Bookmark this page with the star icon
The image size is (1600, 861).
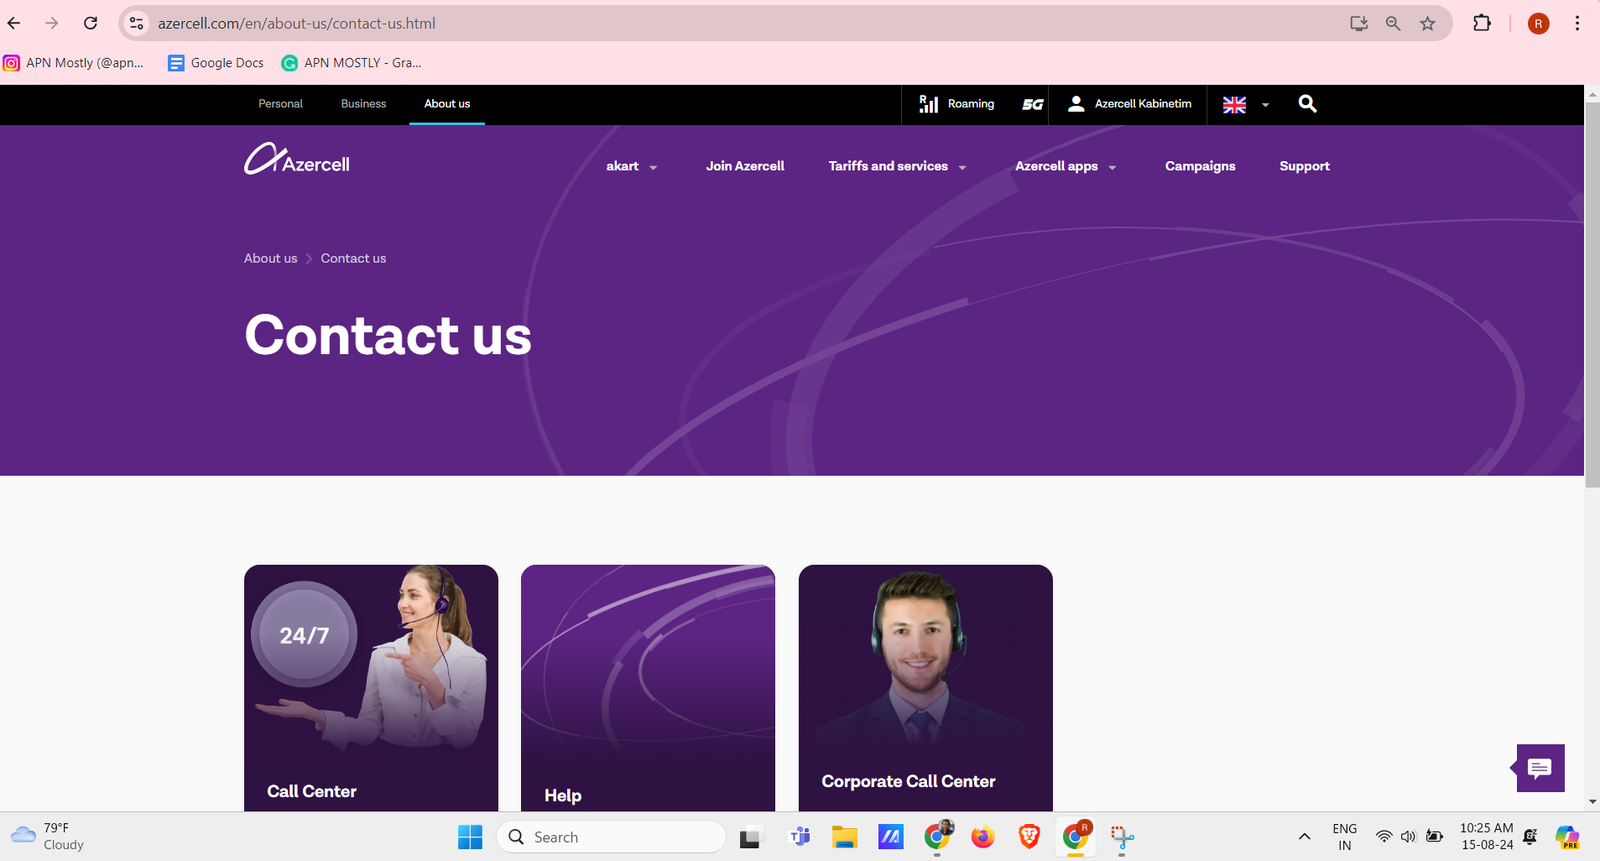click(x=1428, y=23)
